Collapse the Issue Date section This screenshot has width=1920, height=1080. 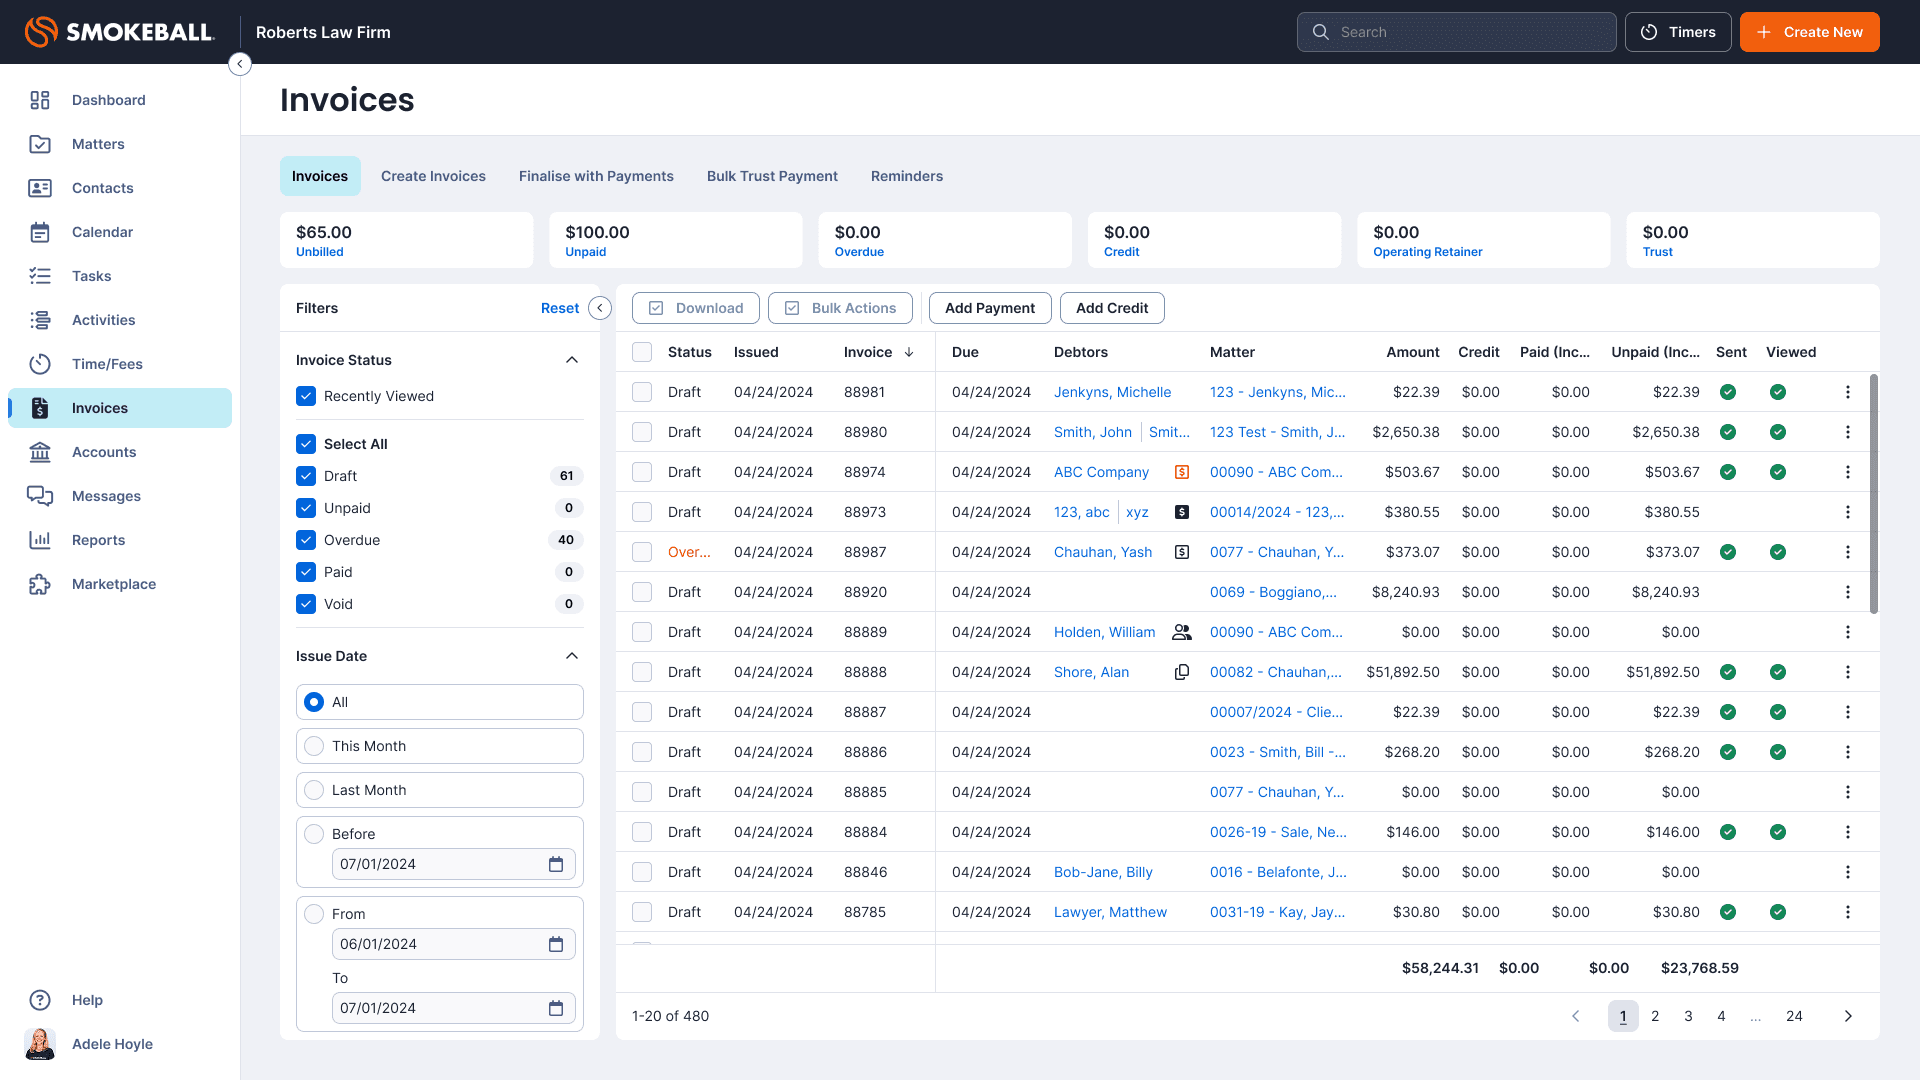point(572,656)
